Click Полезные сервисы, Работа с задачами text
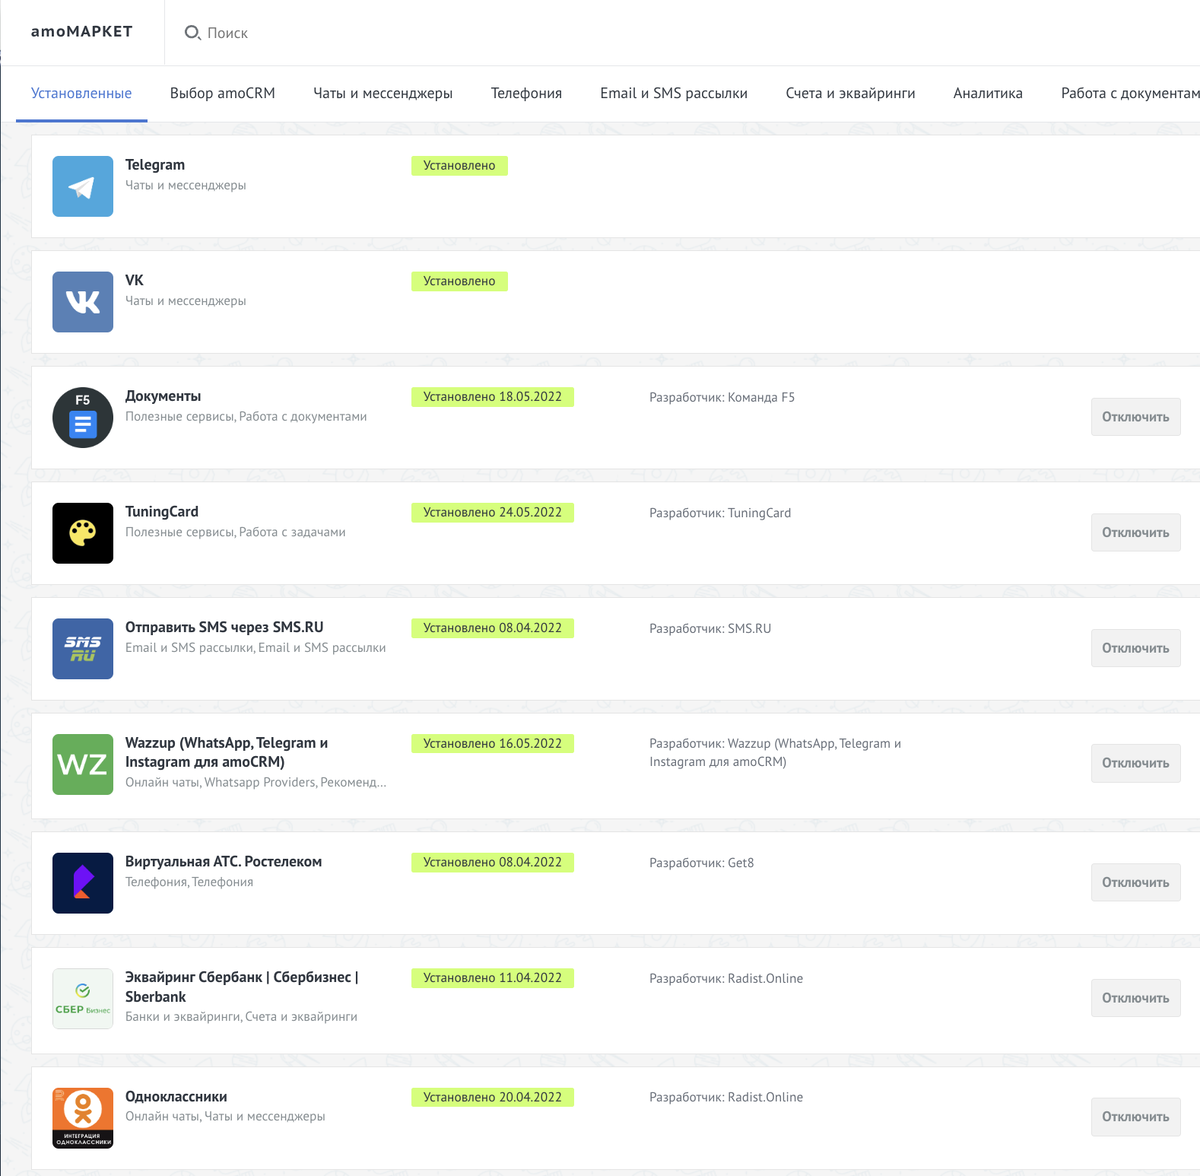The width and height of the screenshot is (1200, 1176). tap(235, 532)
